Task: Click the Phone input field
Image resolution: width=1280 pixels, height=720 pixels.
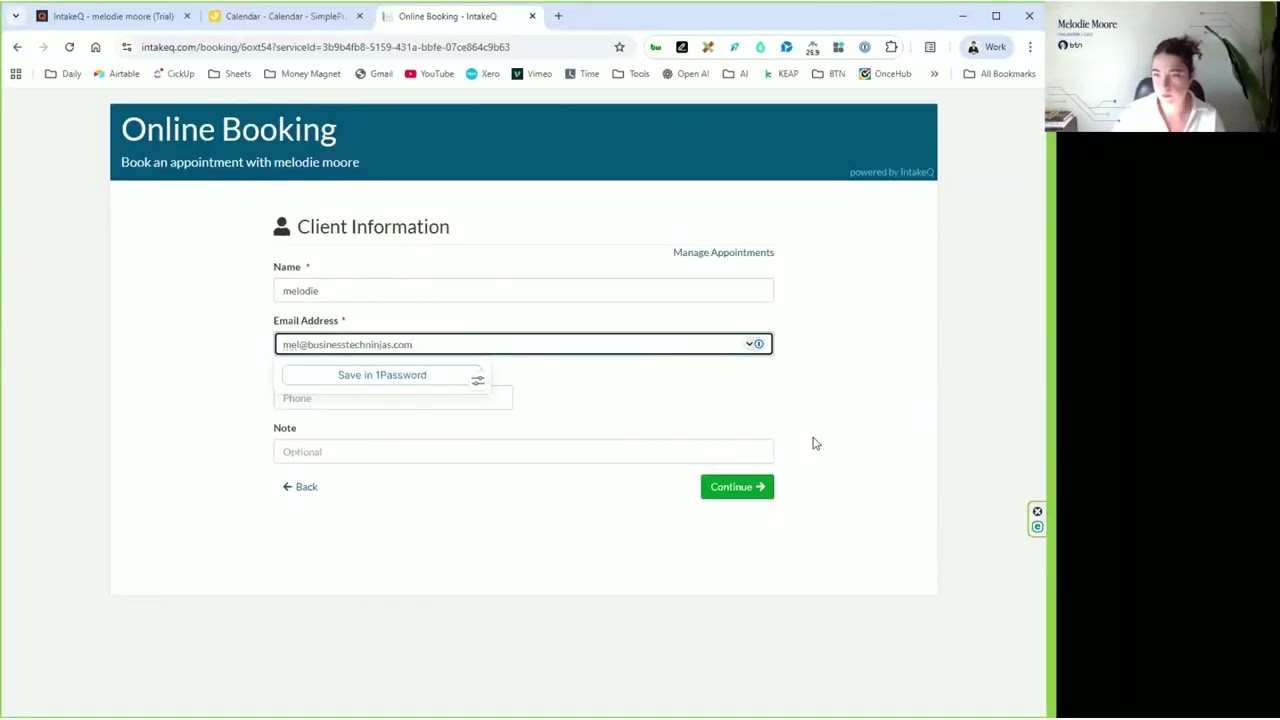Action: (393, 398)
